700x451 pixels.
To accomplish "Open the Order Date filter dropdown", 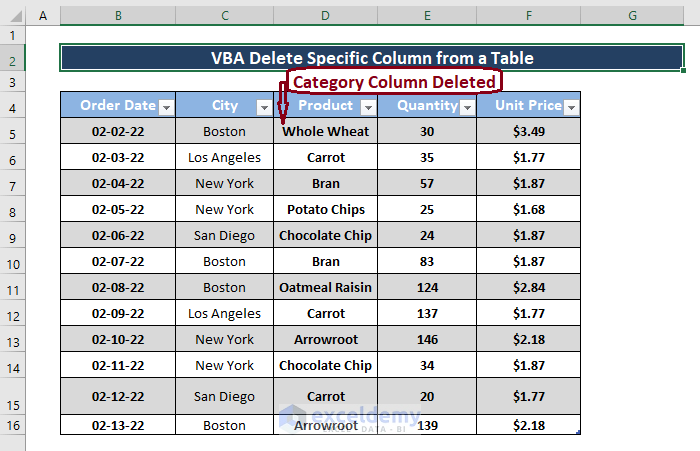I will [167, 107].
